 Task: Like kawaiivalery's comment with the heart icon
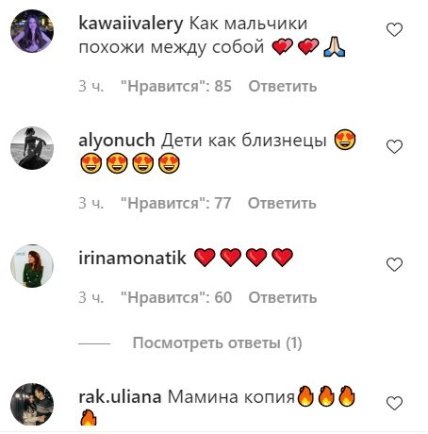(x=395, y=30)
